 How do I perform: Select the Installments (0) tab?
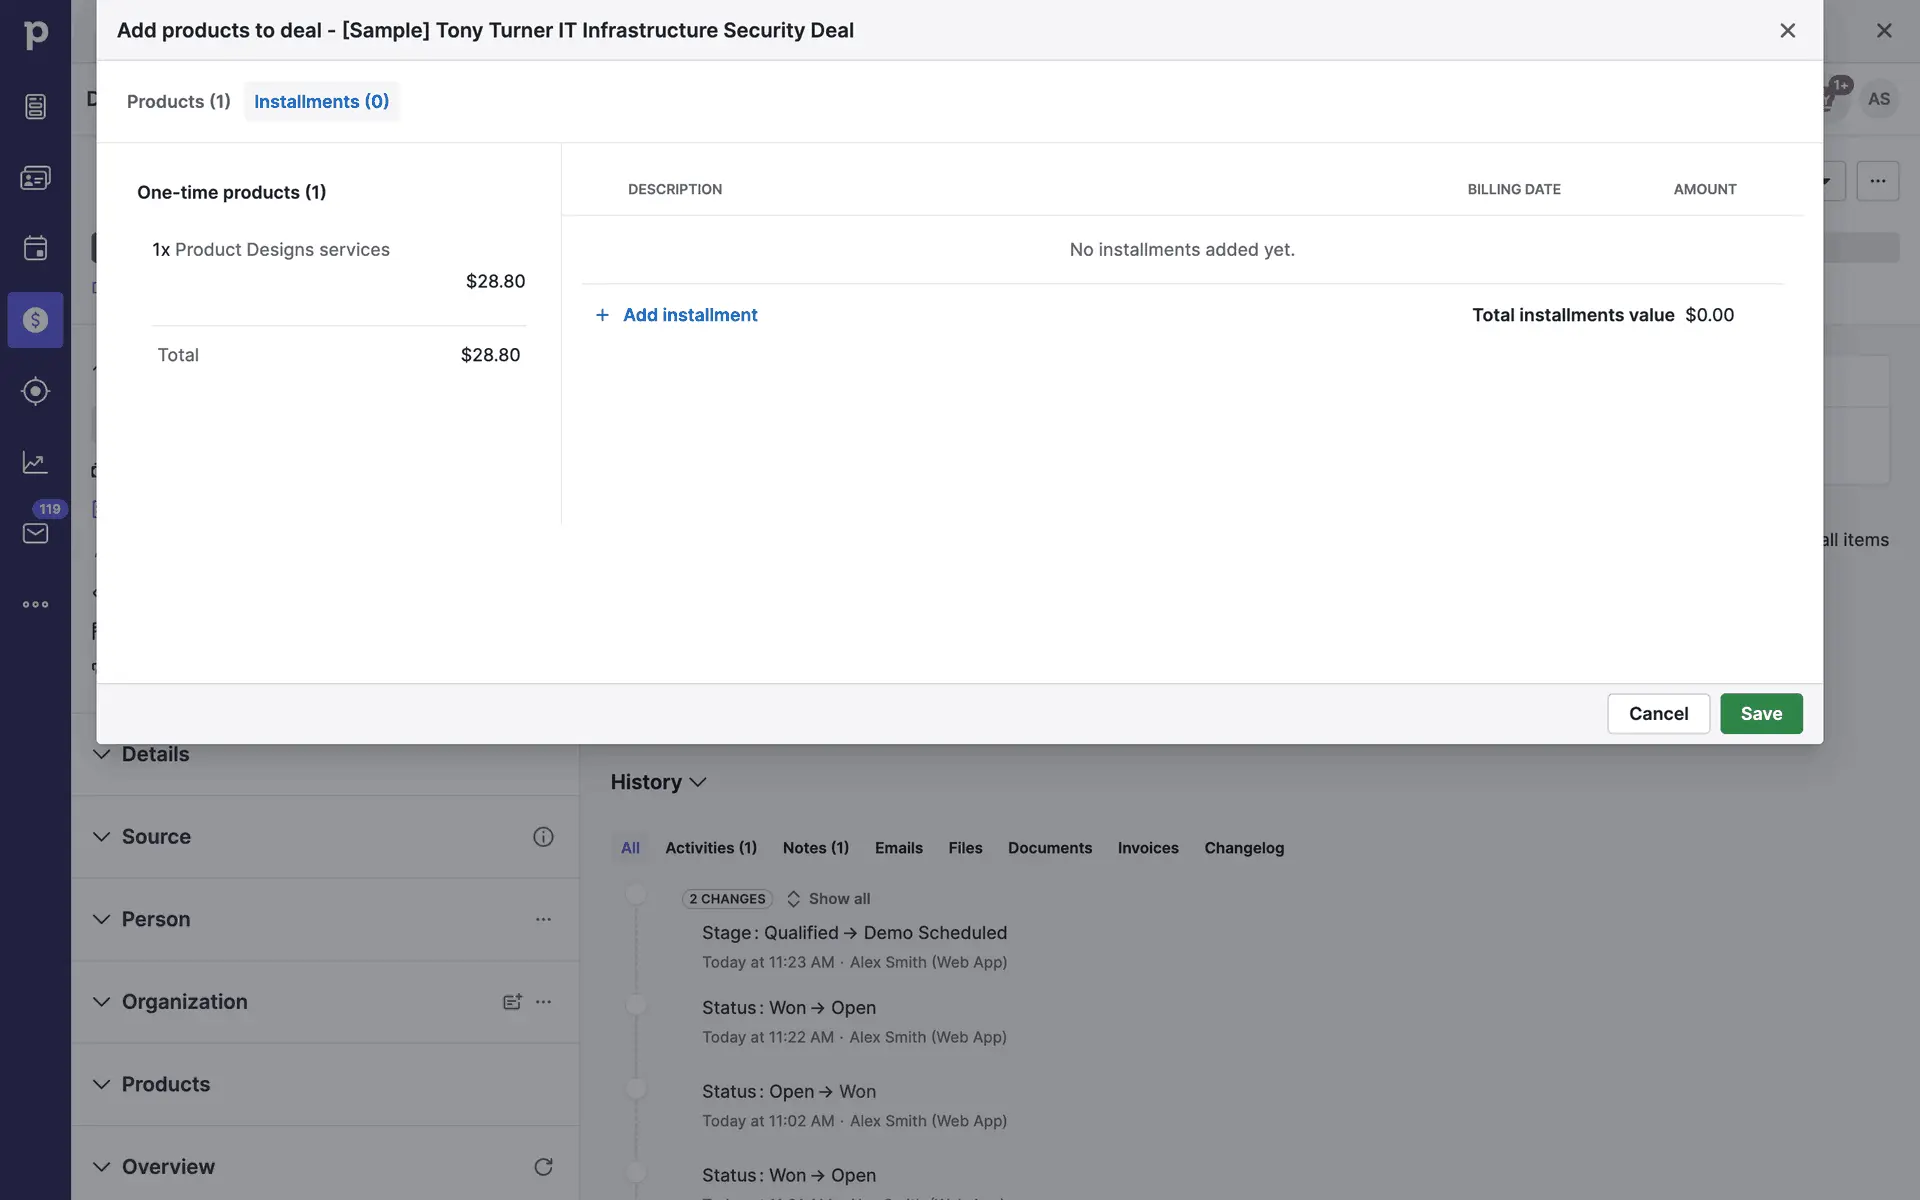pyautogui.click(x=321, y=101)
